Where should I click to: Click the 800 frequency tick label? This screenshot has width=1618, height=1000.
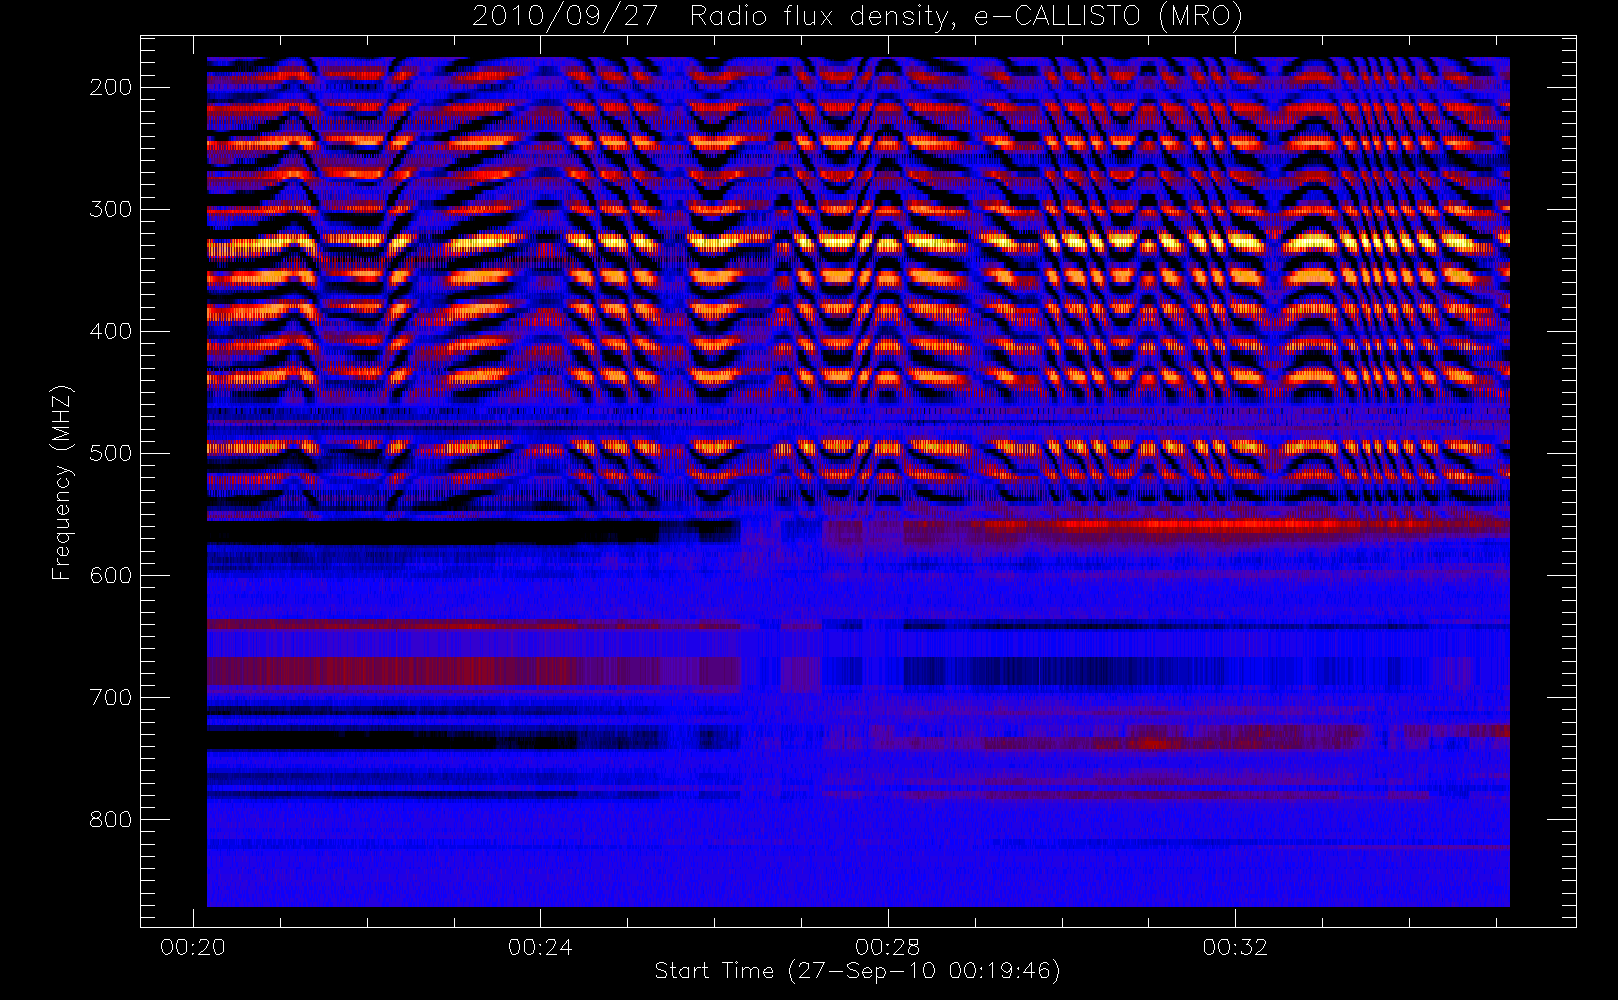coord(110,819)
